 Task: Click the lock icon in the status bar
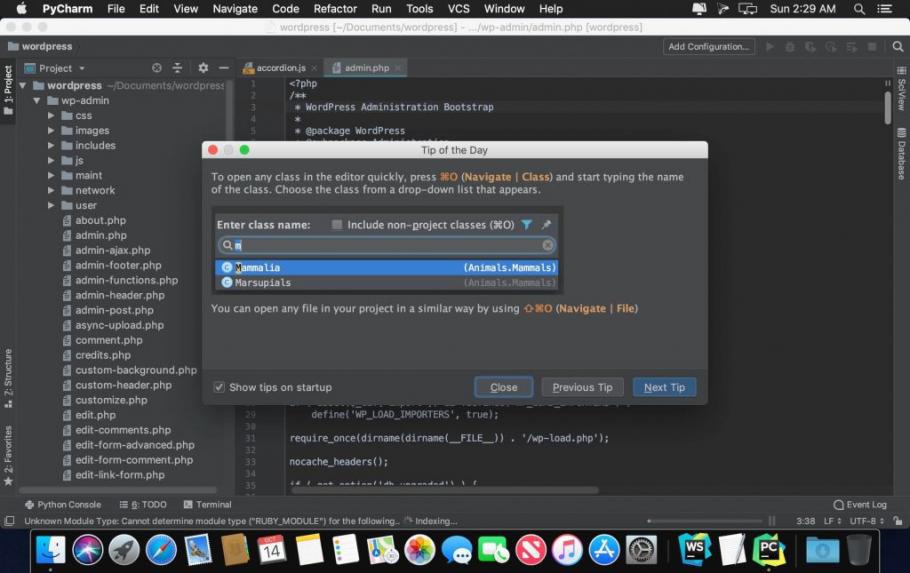(898, 521)
